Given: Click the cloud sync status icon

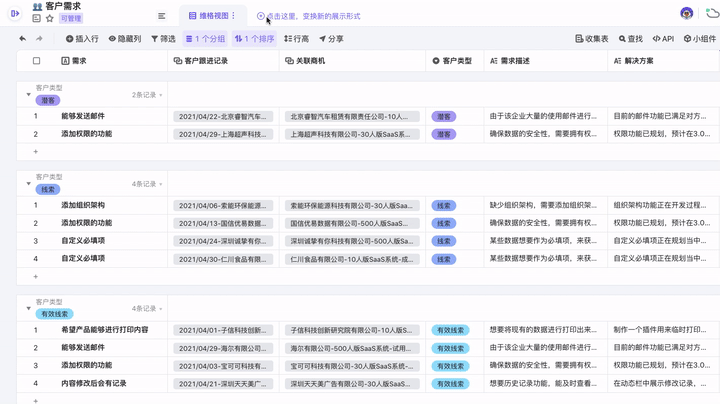Looking at the screenshot, I should point(712,13).
